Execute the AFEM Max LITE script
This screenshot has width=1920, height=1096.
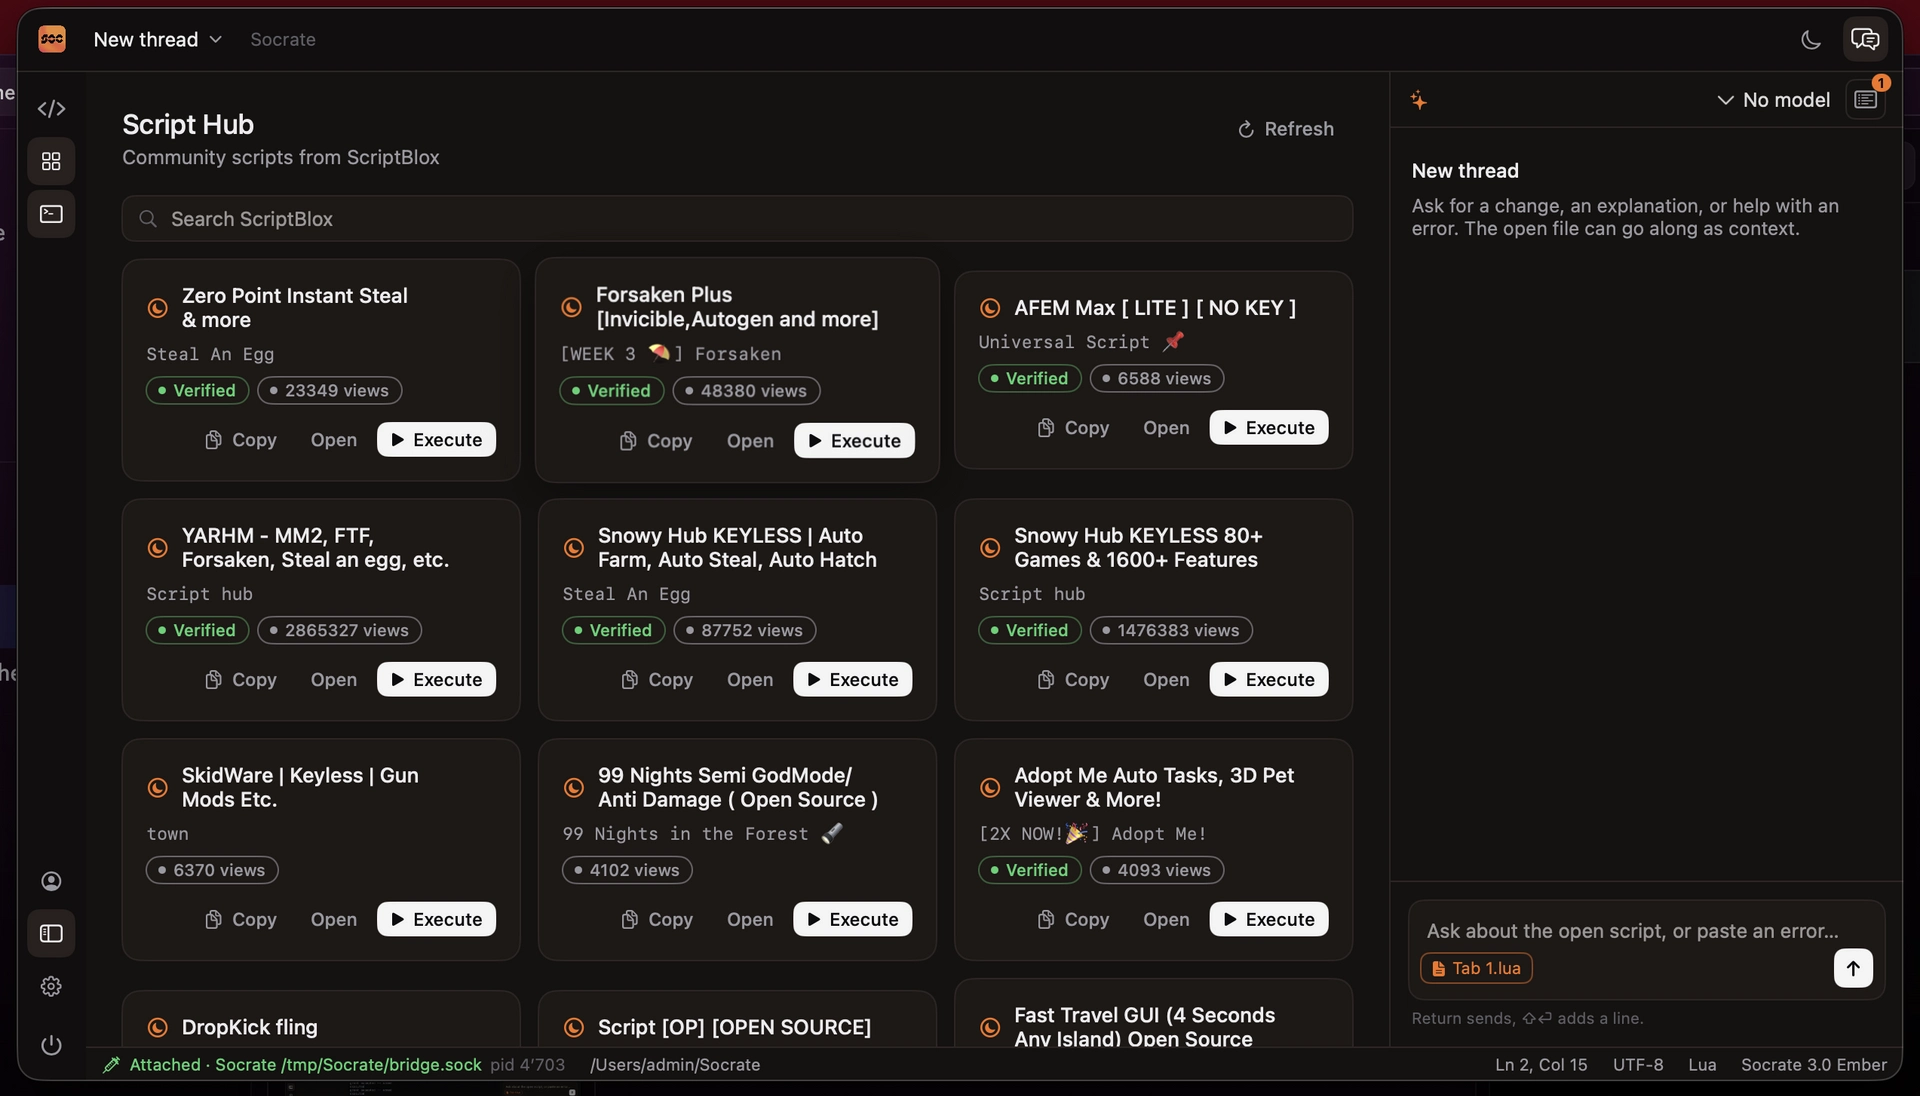click(x=1269, y=428)
